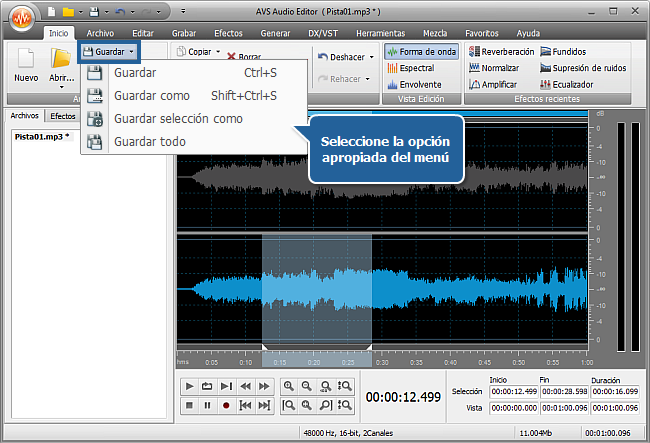The image size is (650, 443).
Task: Click the Play button in transport controls
Action: pyautogui.click(x=190, y=386)
